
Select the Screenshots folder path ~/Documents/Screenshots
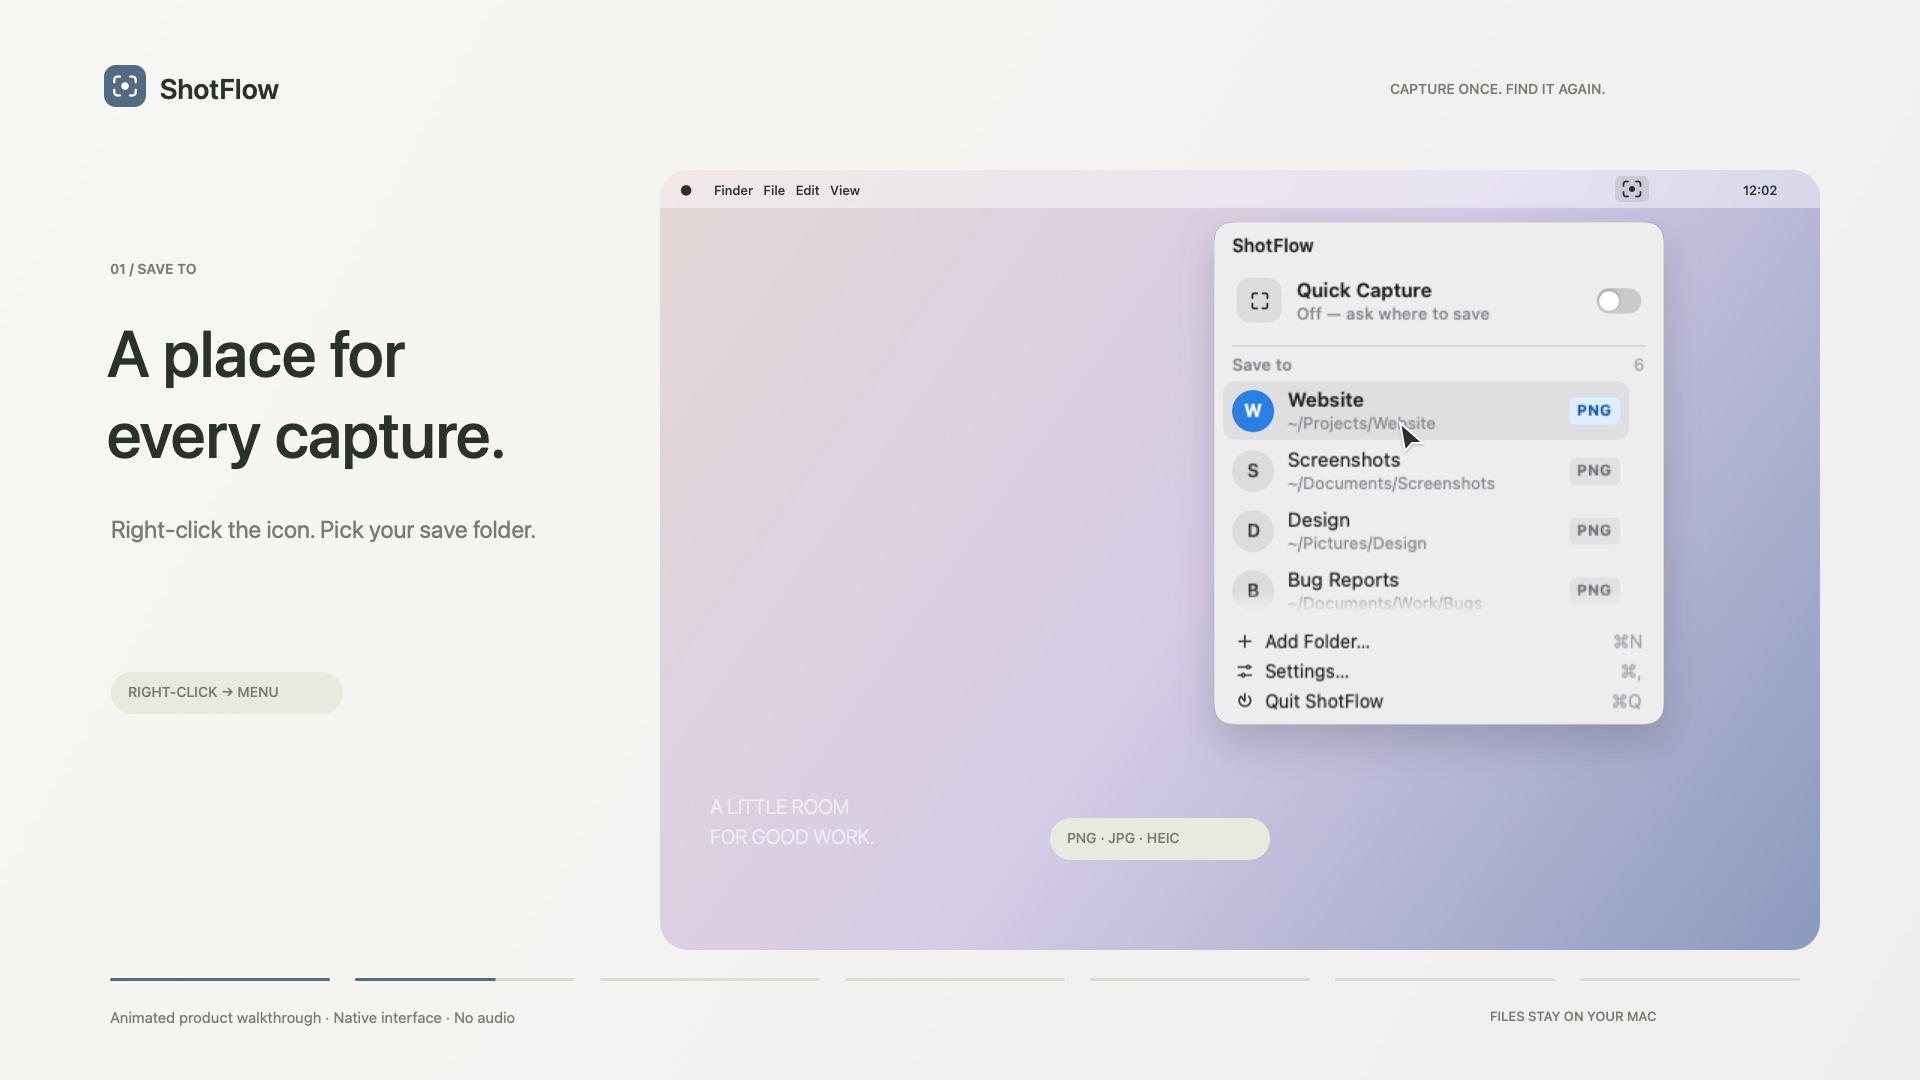click(1391, 484)
